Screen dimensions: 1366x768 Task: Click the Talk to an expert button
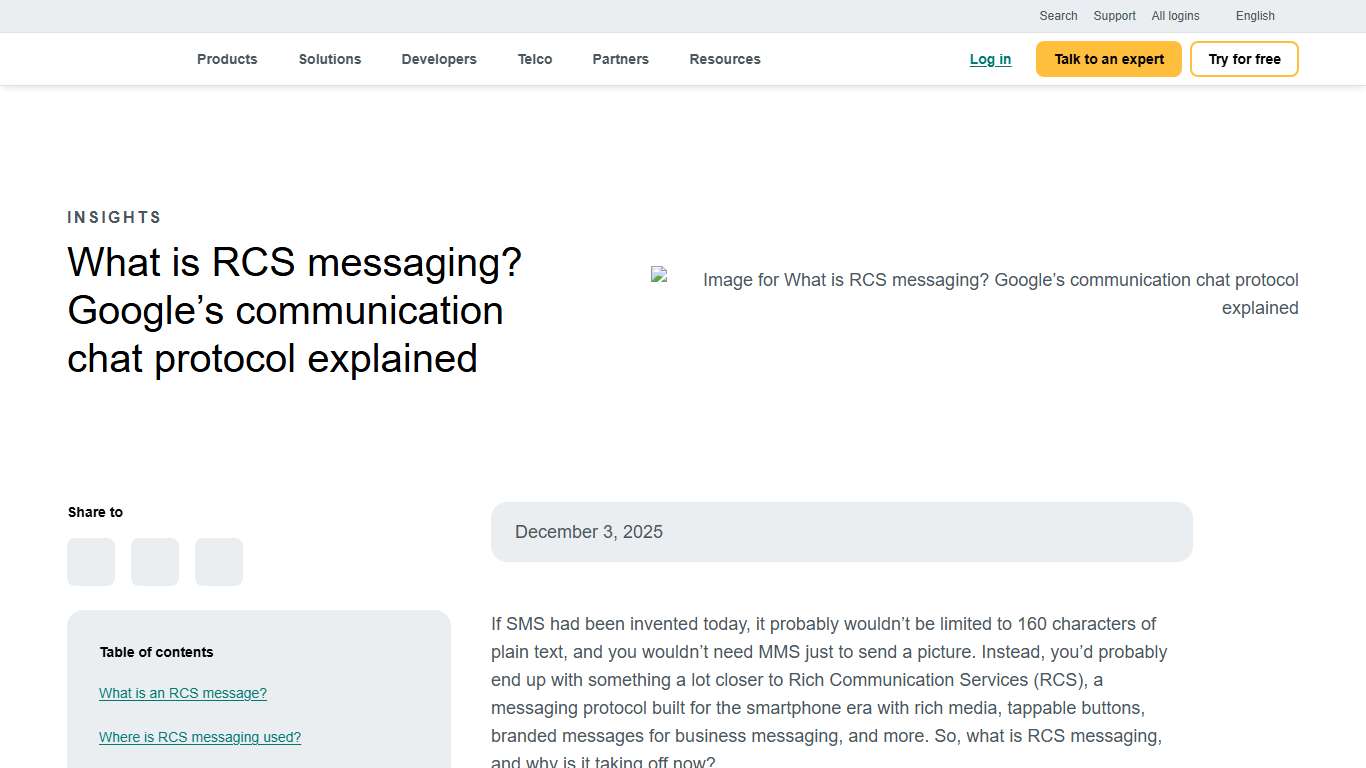(x=1108, y=59)
